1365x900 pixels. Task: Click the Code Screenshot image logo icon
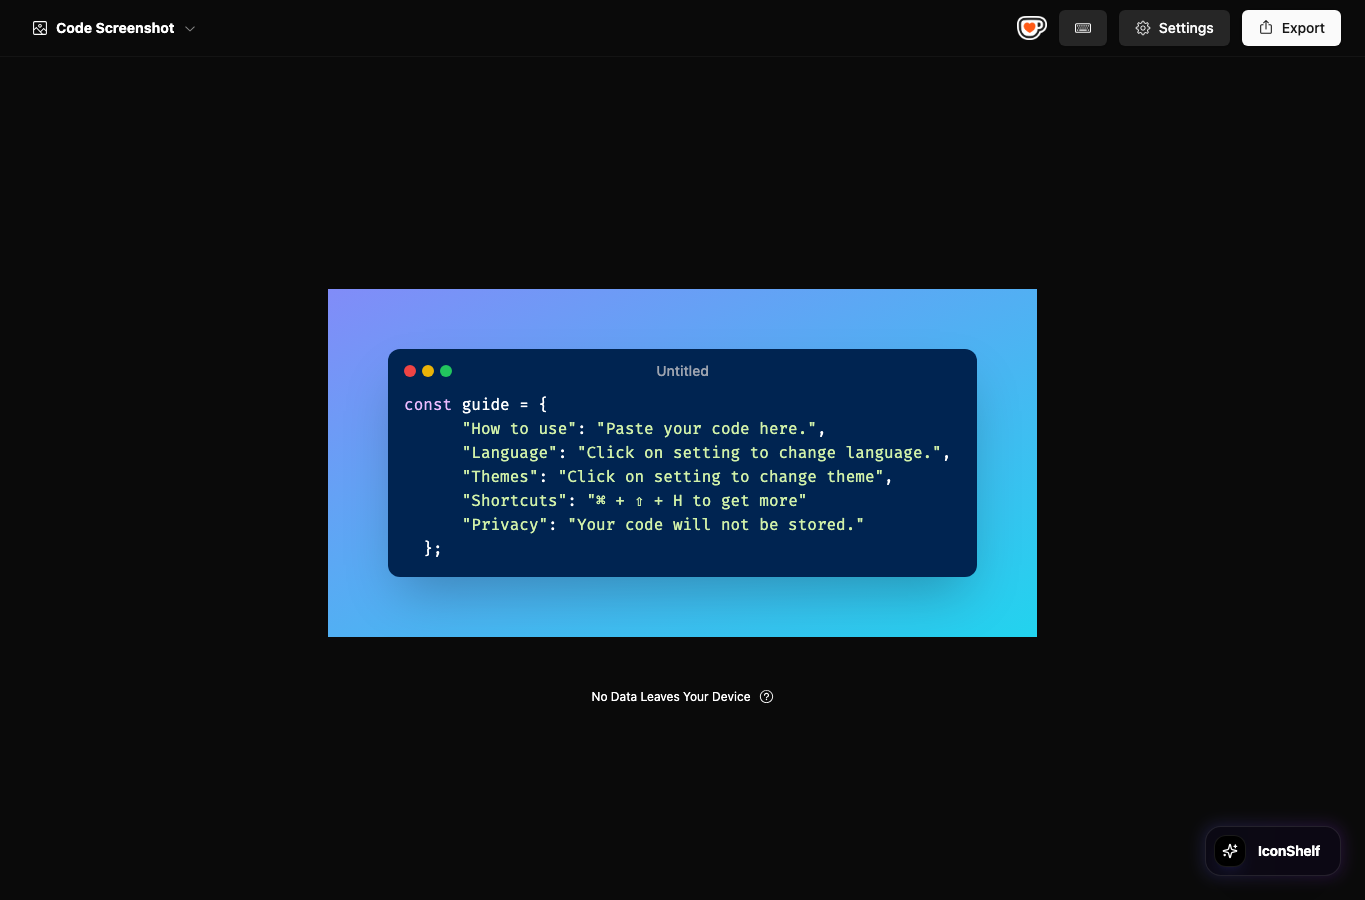coord(40,28)
